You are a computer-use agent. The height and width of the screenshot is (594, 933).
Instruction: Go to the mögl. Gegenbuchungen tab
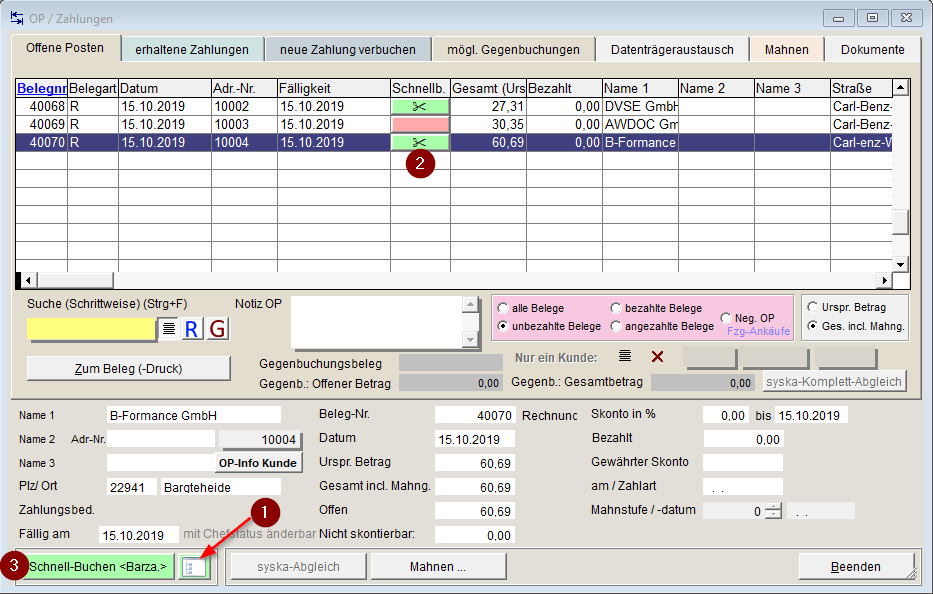point(514,50)
